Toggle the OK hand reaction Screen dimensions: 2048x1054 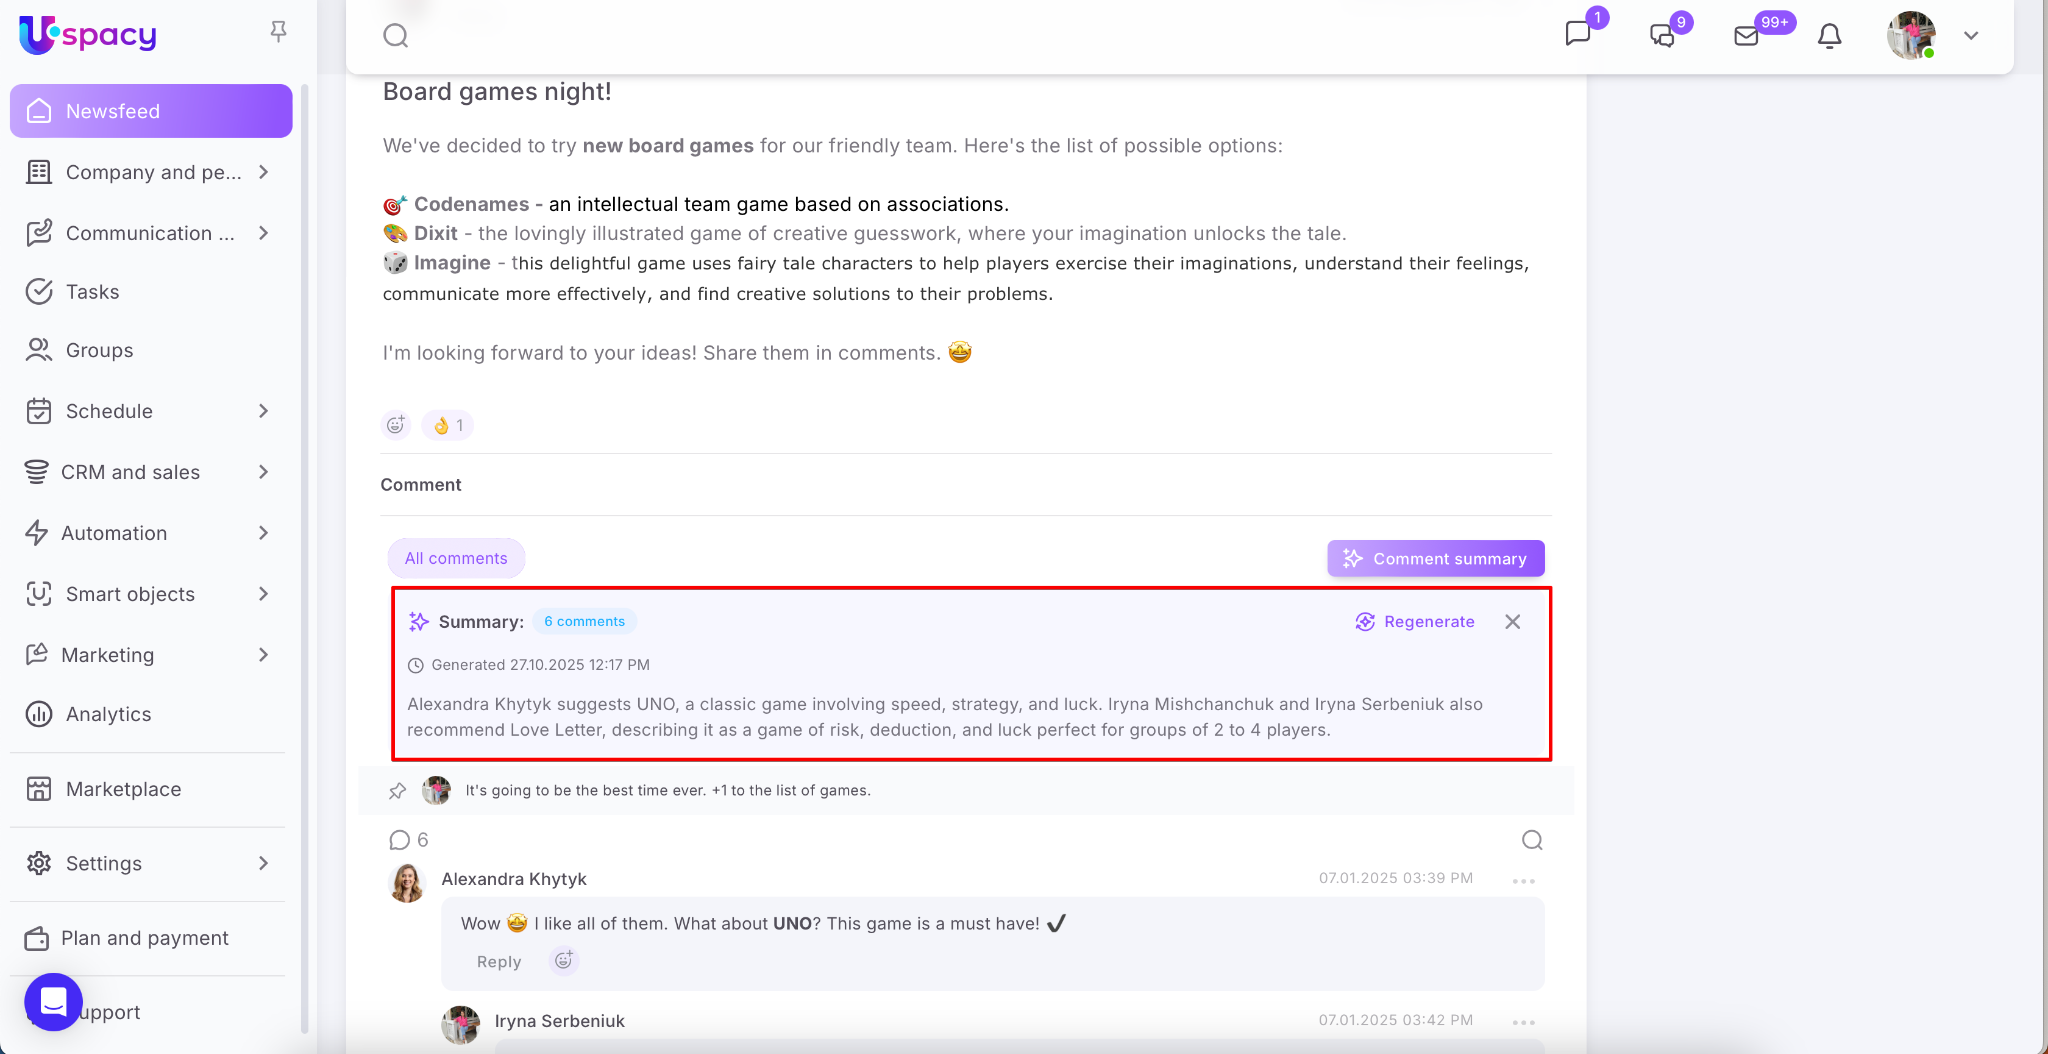[x=448, y=425]
